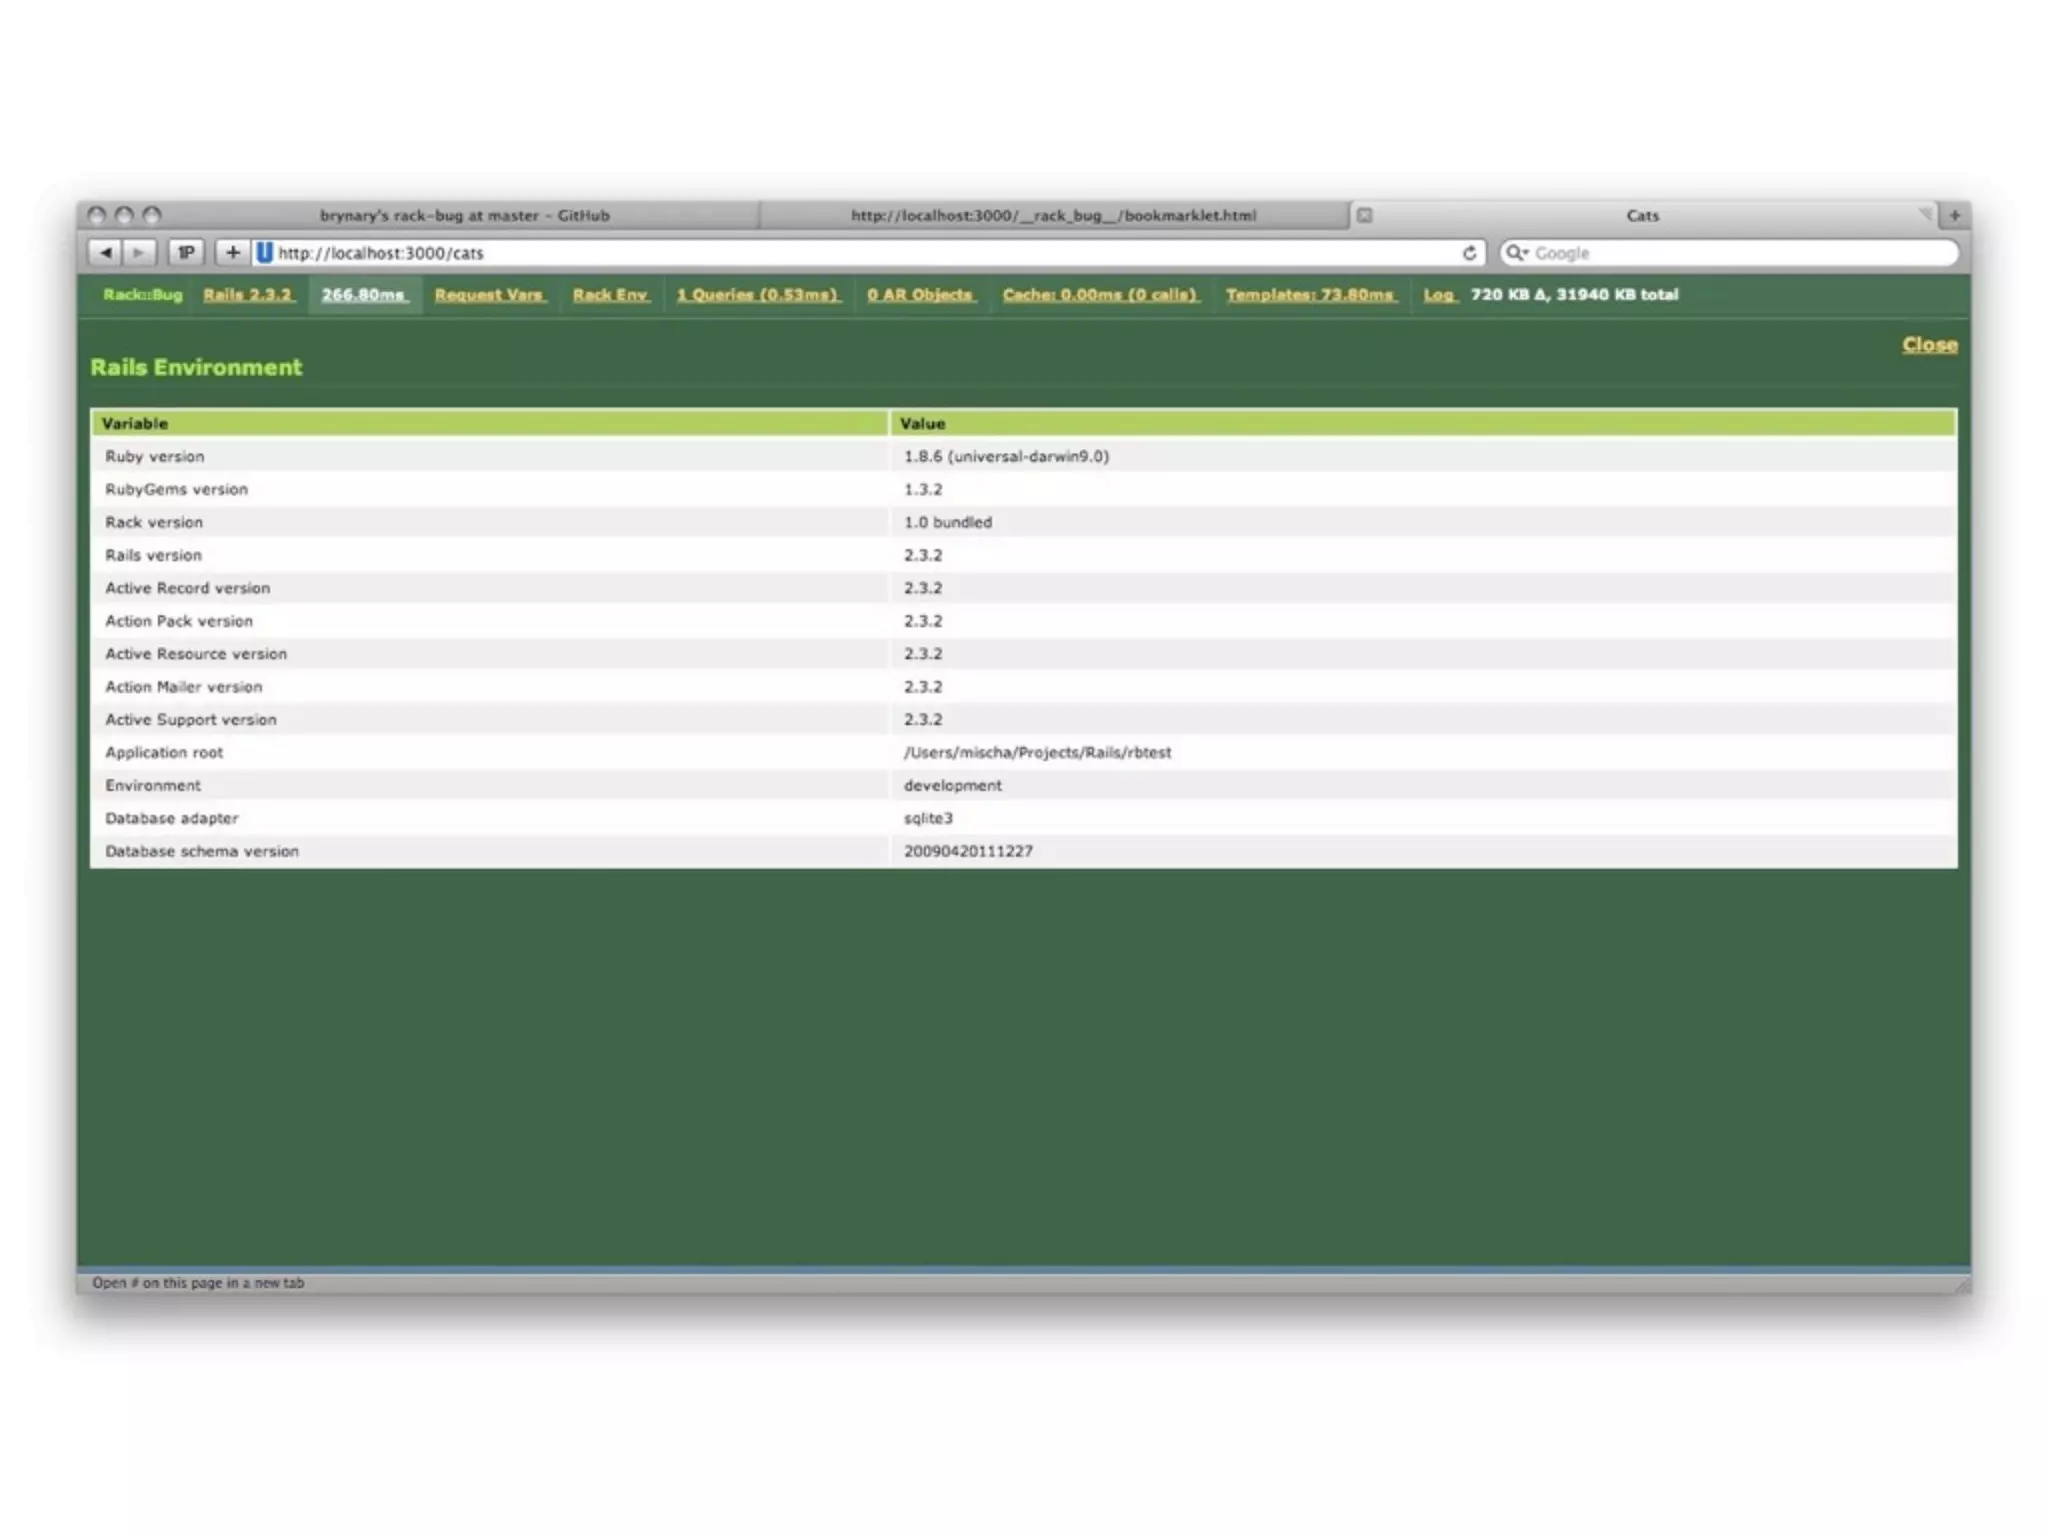Select the path /Users/mischa/Projects/Rails/rbtest
Image resolution: width=2048 pixels, height=1536 pixels.
coord(1037,752)
